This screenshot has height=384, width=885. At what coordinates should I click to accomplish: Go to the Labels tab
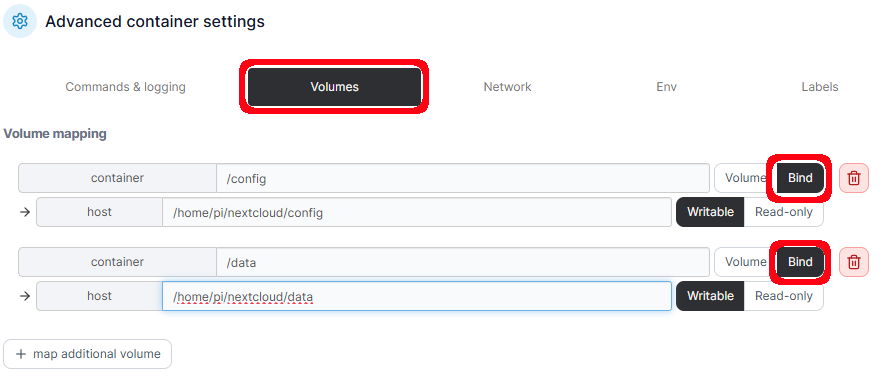(820, 87)
